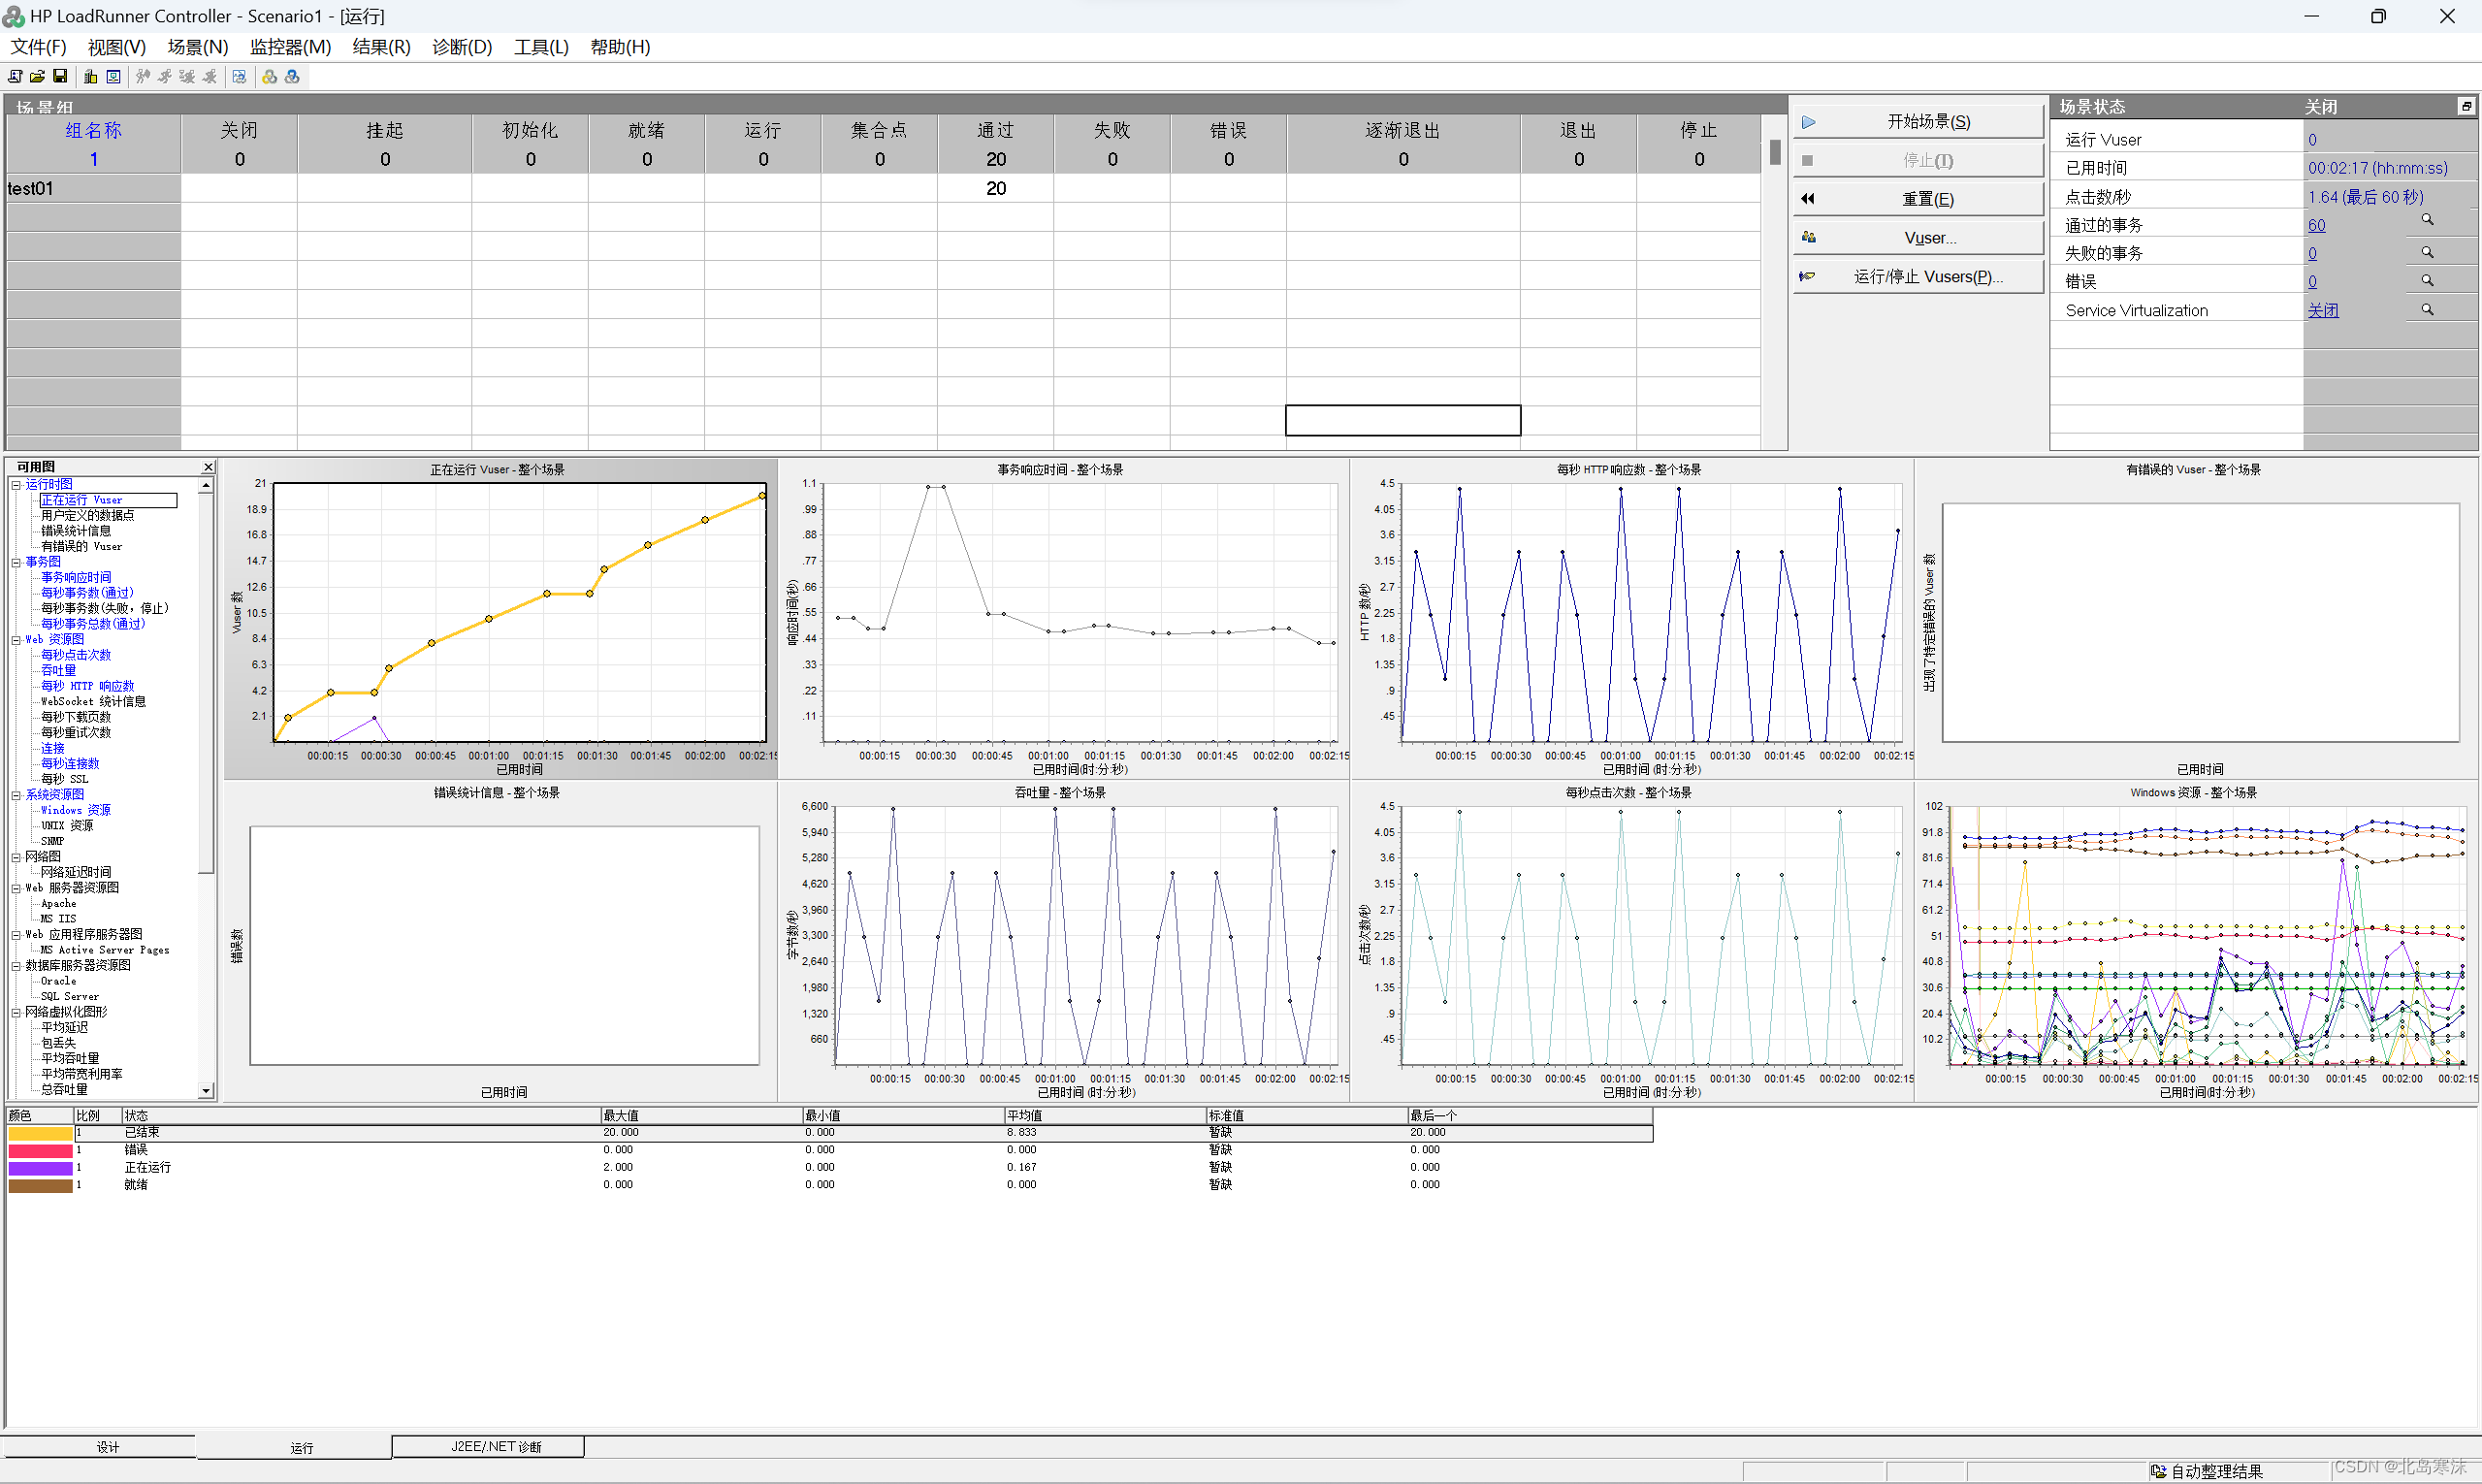
Task: Open the 监控器(M) menu
Action: tap(290, 47)
